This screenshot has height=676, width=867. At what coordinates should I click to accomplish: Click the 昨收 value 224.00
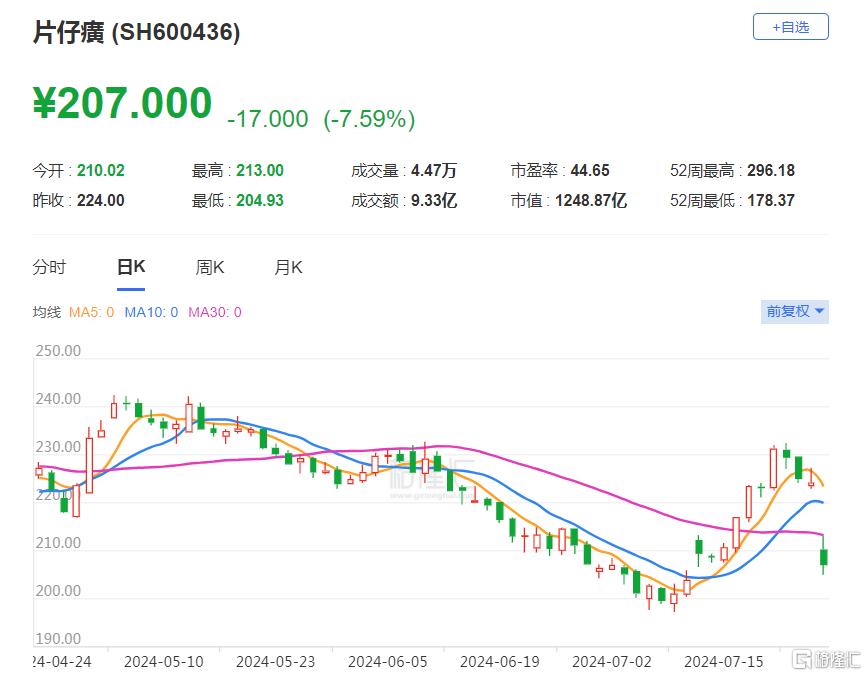(x=101, y=200)
